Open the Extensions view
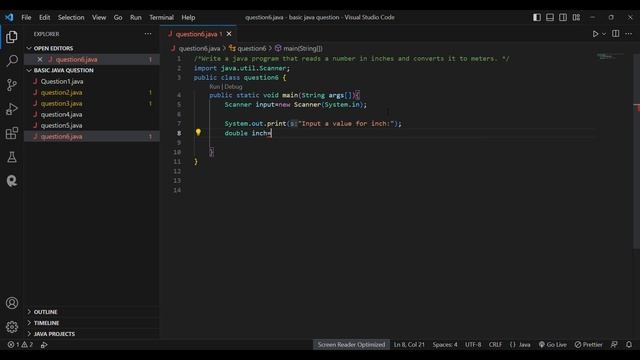This screenshot has width=640, height=360. [12, 133]
